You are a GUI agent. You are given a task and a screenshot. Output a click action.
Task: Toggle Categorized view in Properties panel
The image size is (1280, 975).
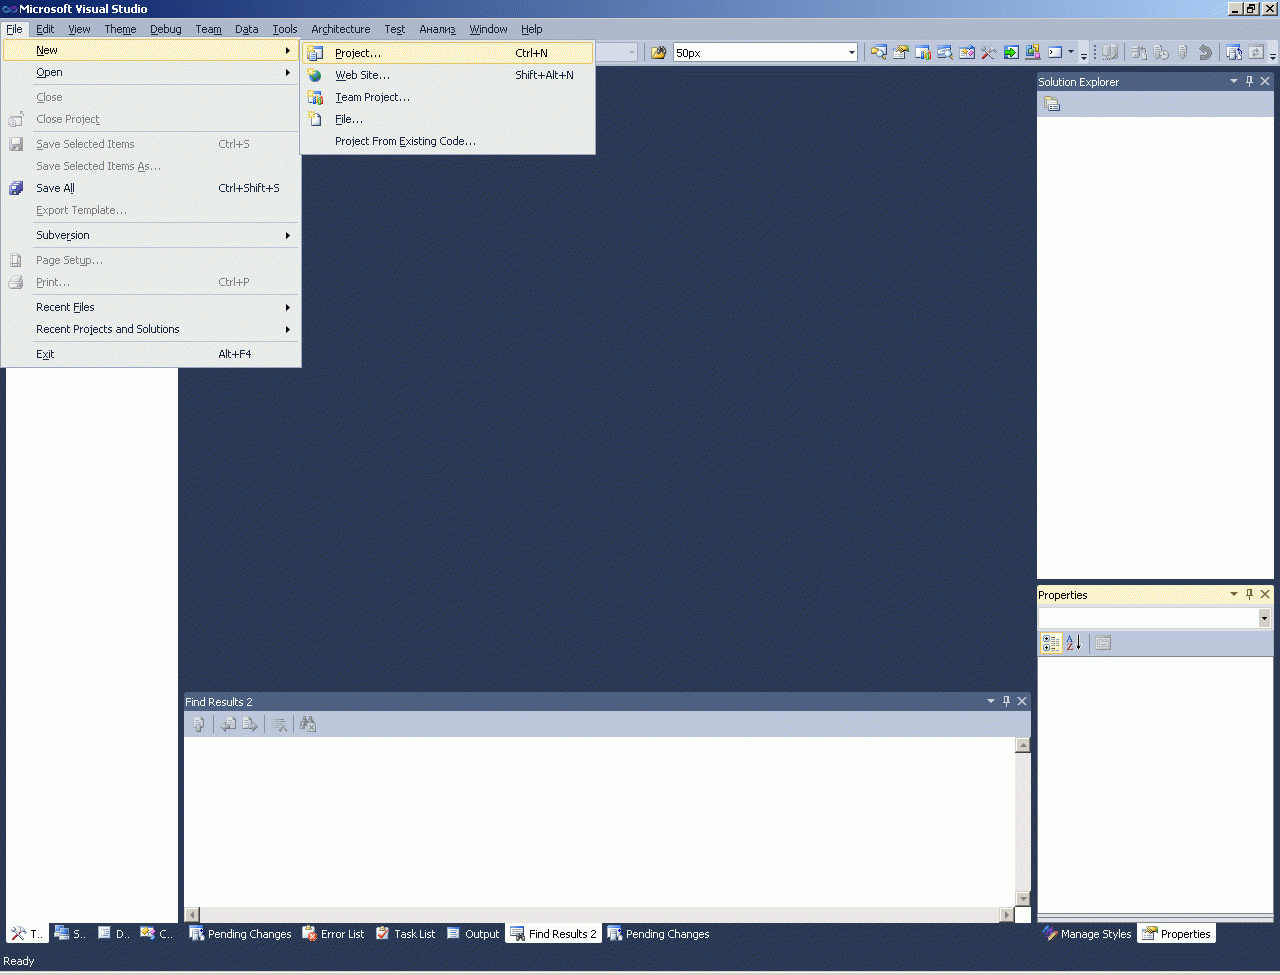(1051, 643)
